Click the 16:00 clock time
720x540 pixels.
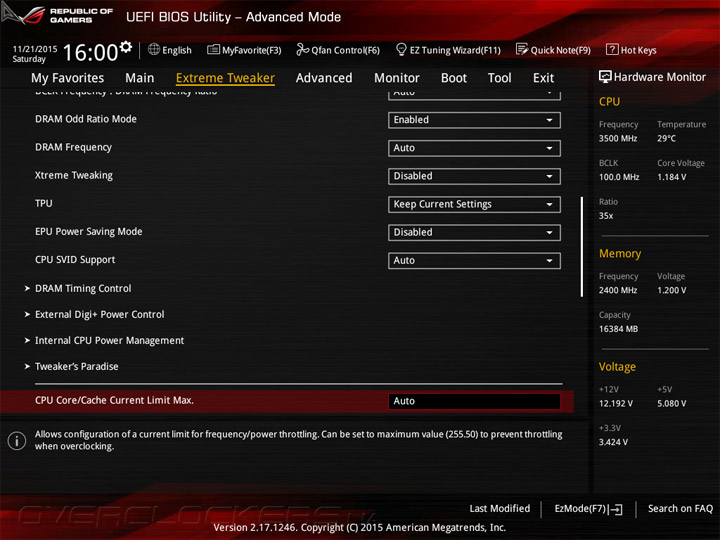[x=90, y=52]
